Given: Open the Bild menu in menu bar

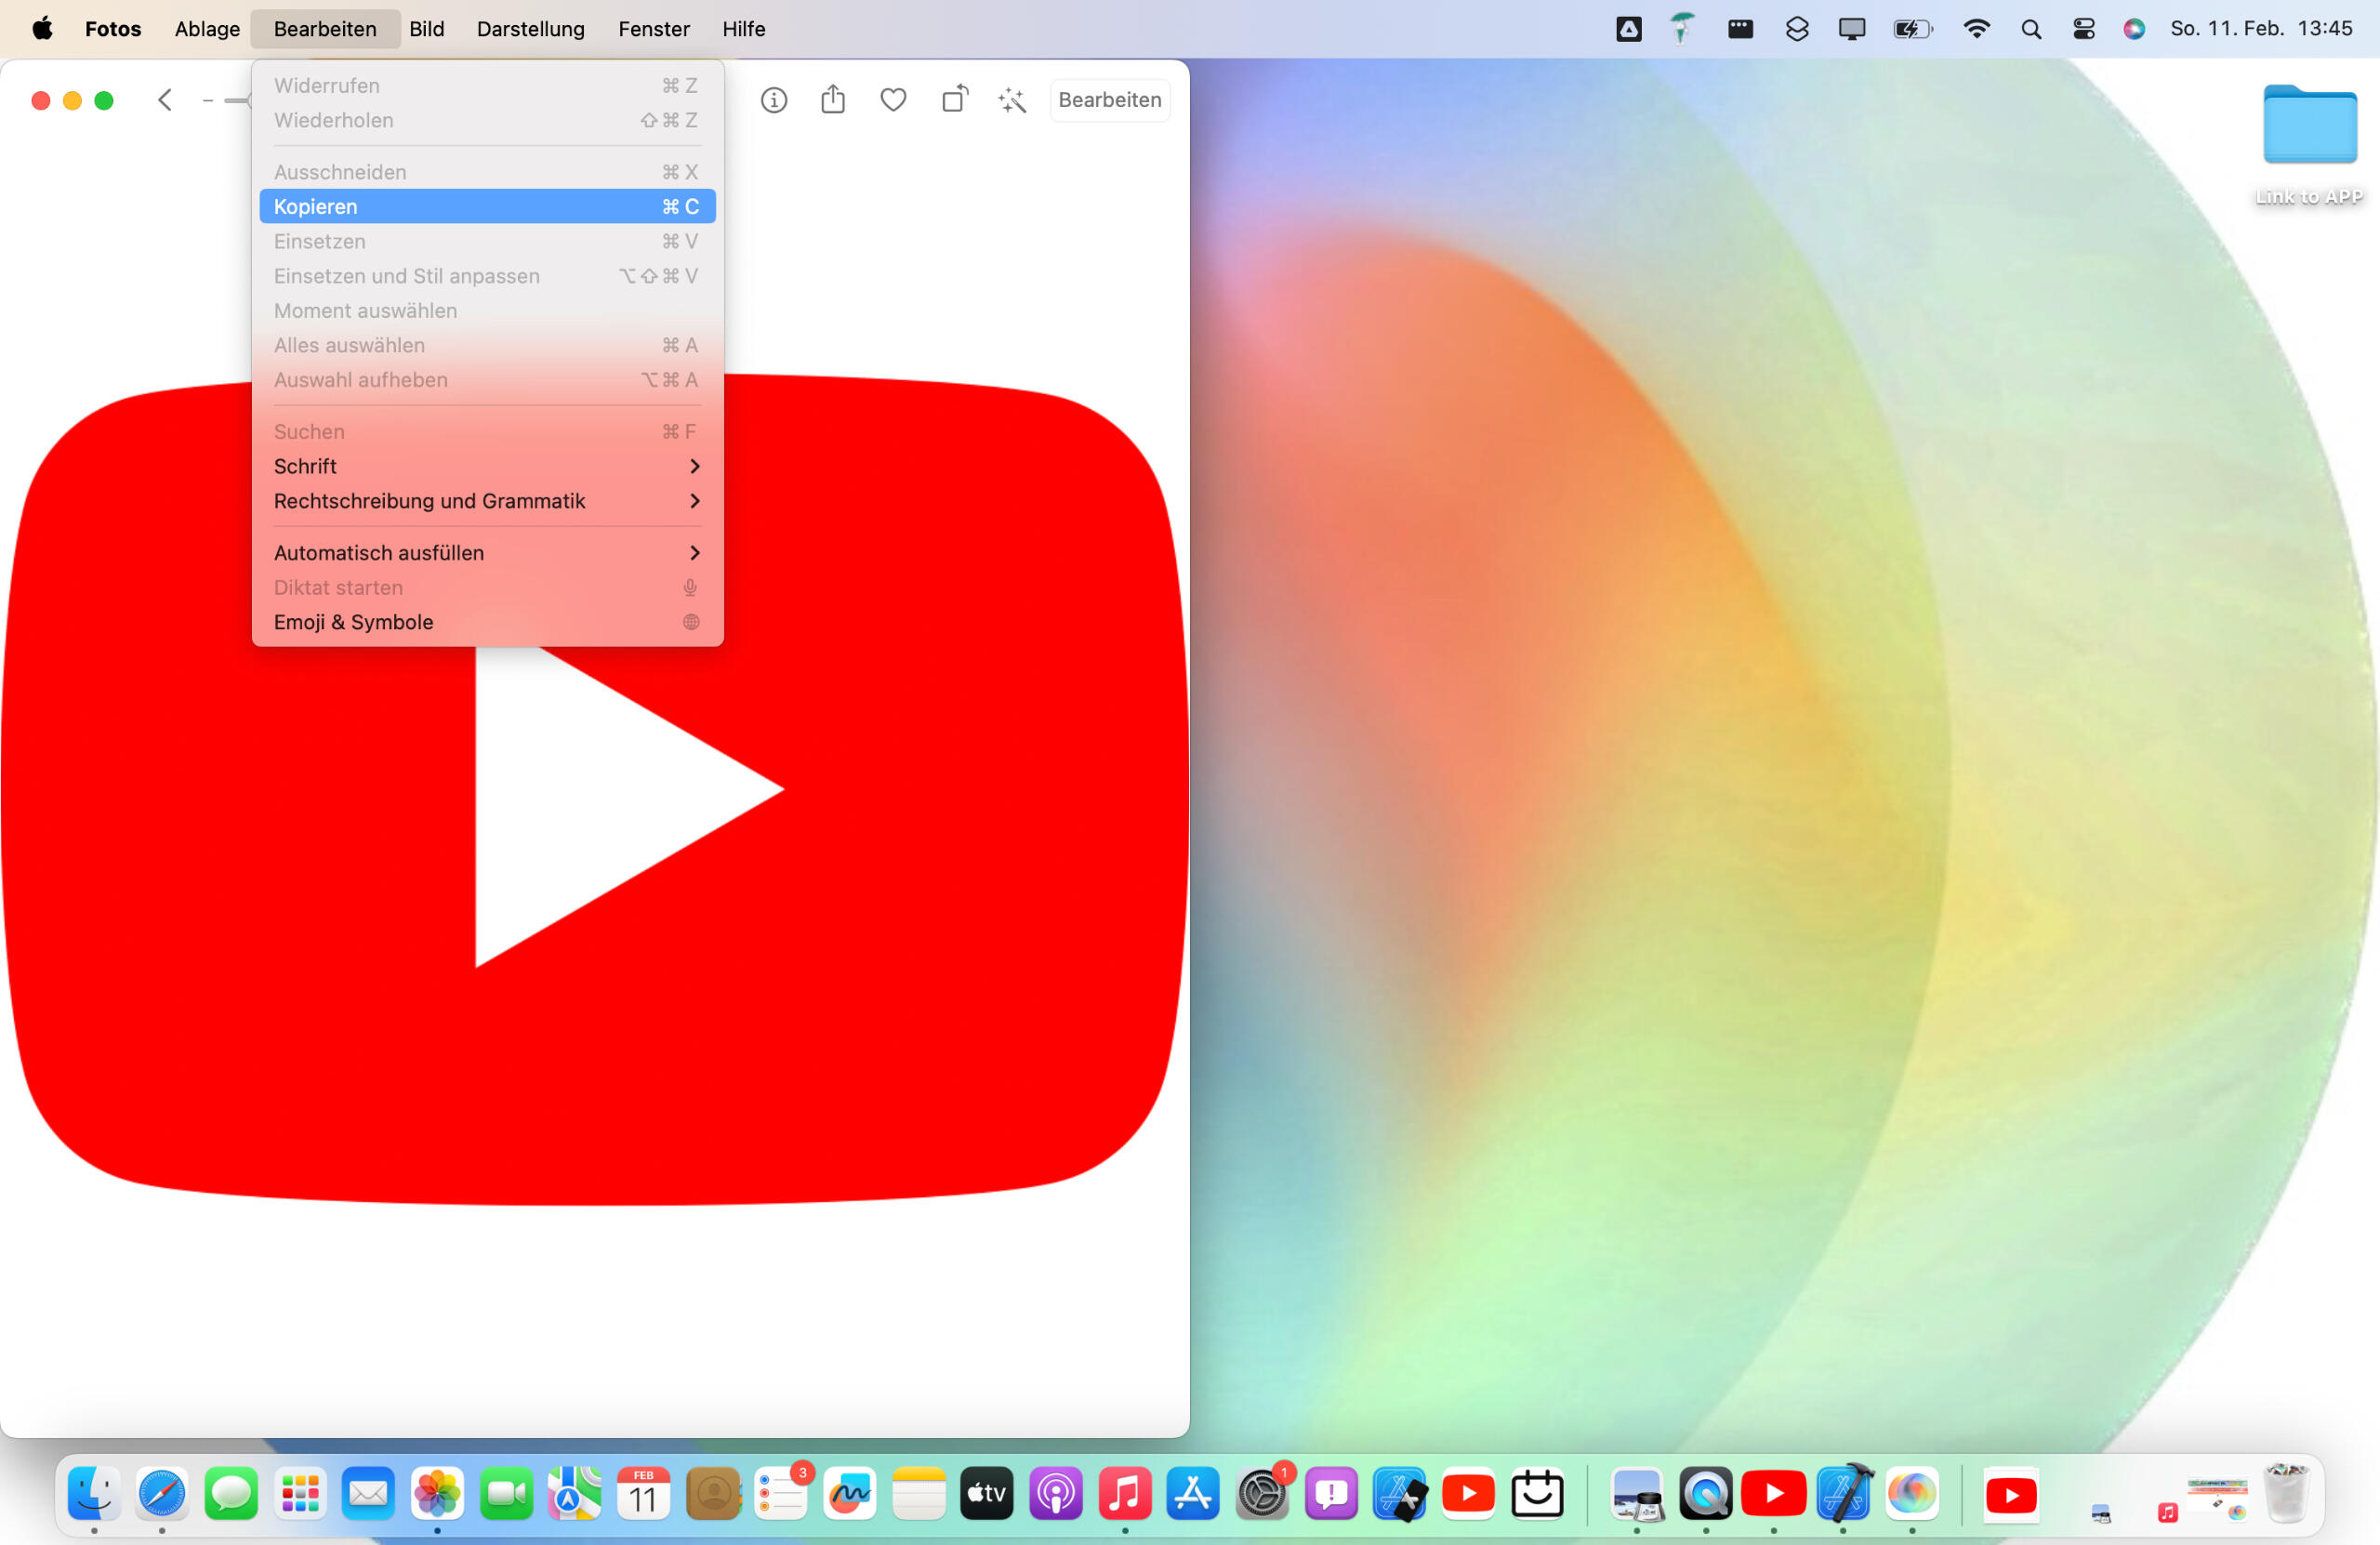Looking at the screenshot, I should click(x=426, y=29).
